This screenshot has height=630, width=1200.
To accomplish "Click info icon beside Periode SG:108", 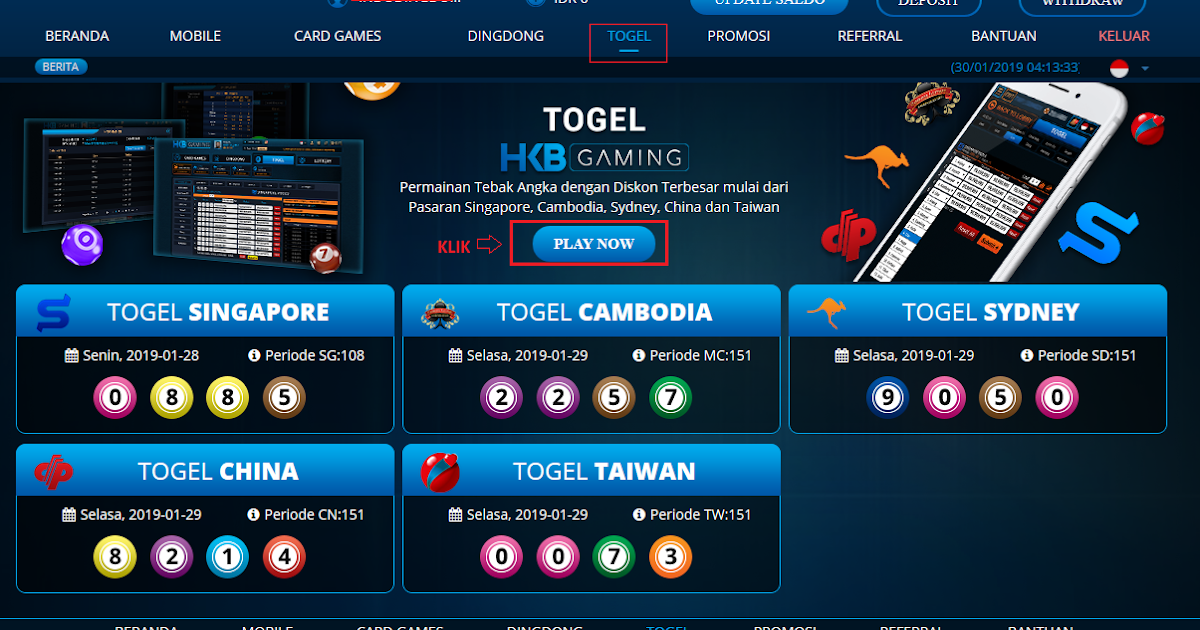I will (254, 355).
